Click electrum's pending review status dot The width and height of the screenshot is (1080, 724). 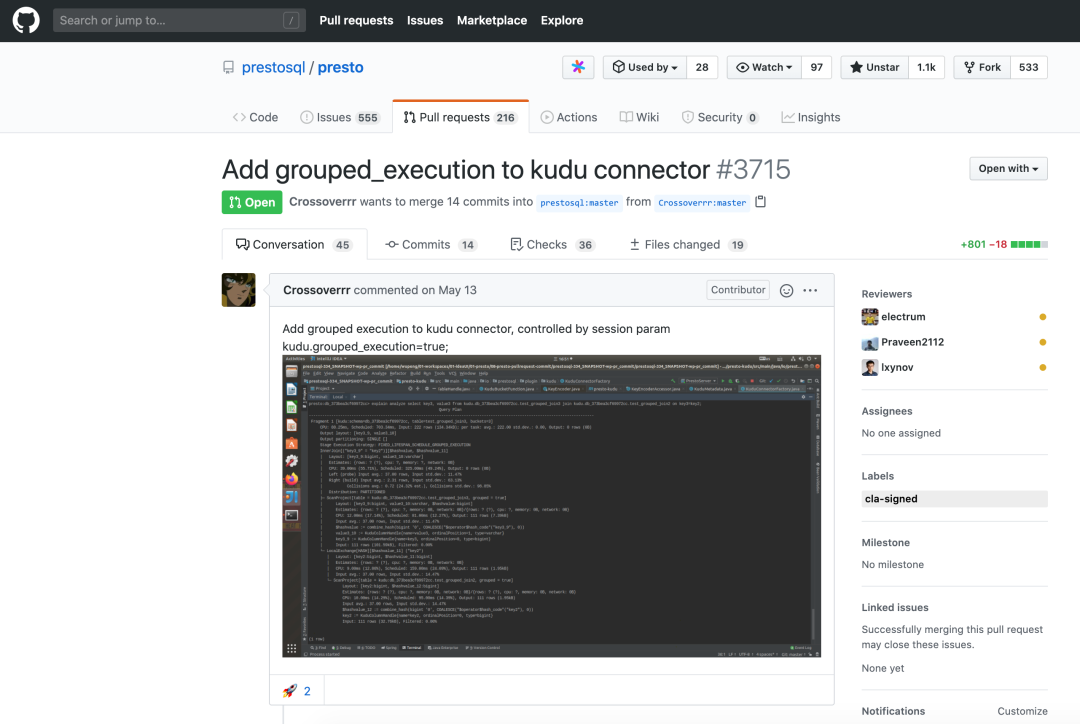1043,317
